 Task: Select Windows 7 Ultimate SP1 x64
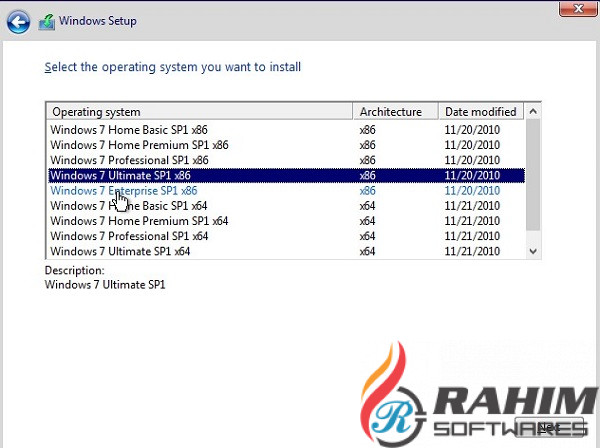click(286, 251)
